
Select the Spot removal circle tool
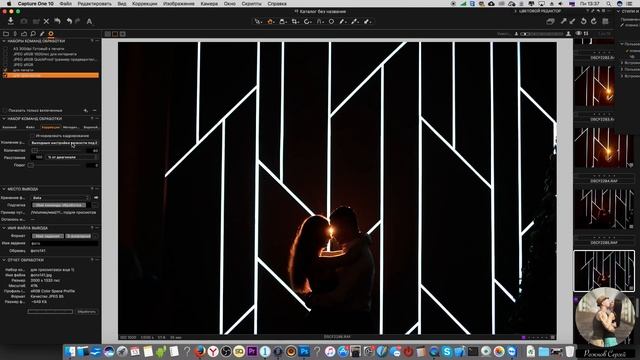click(331, 21)
